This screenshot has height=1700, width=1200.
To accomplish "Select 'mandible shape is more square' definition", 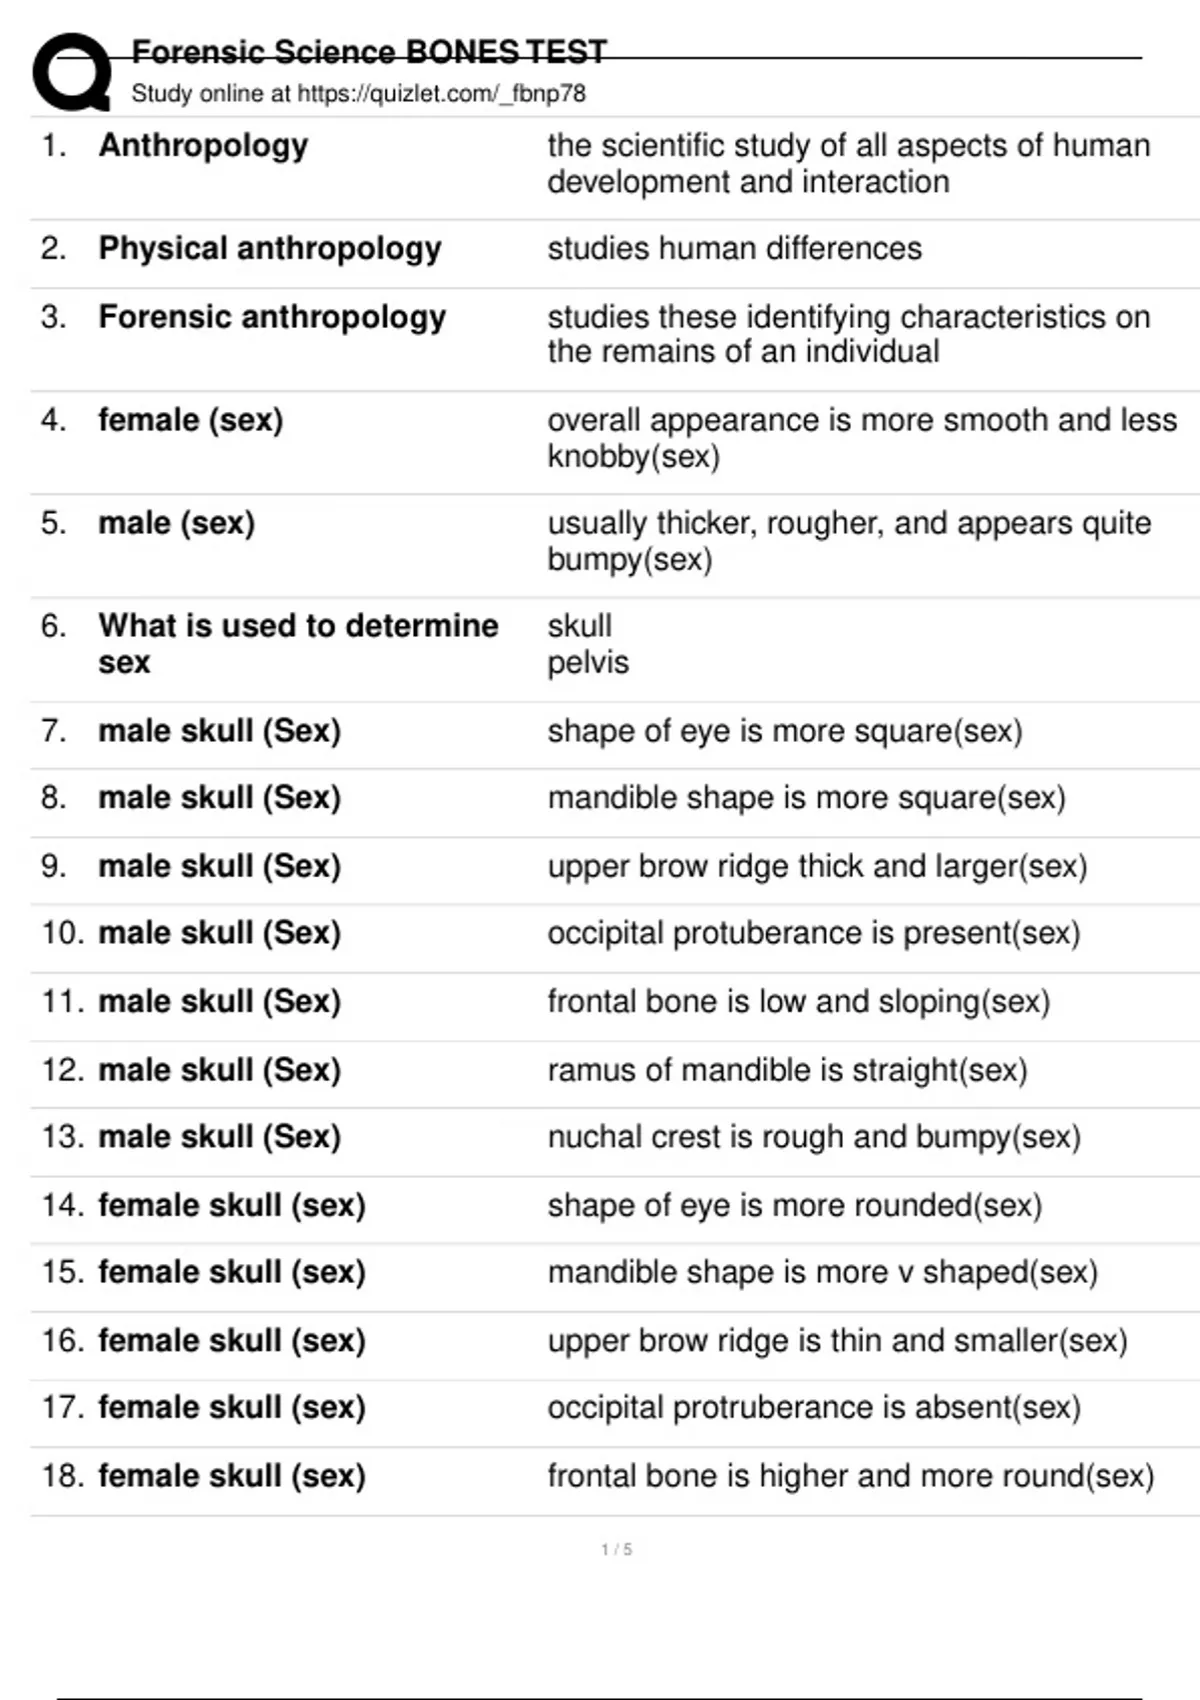I will [806, 798].
